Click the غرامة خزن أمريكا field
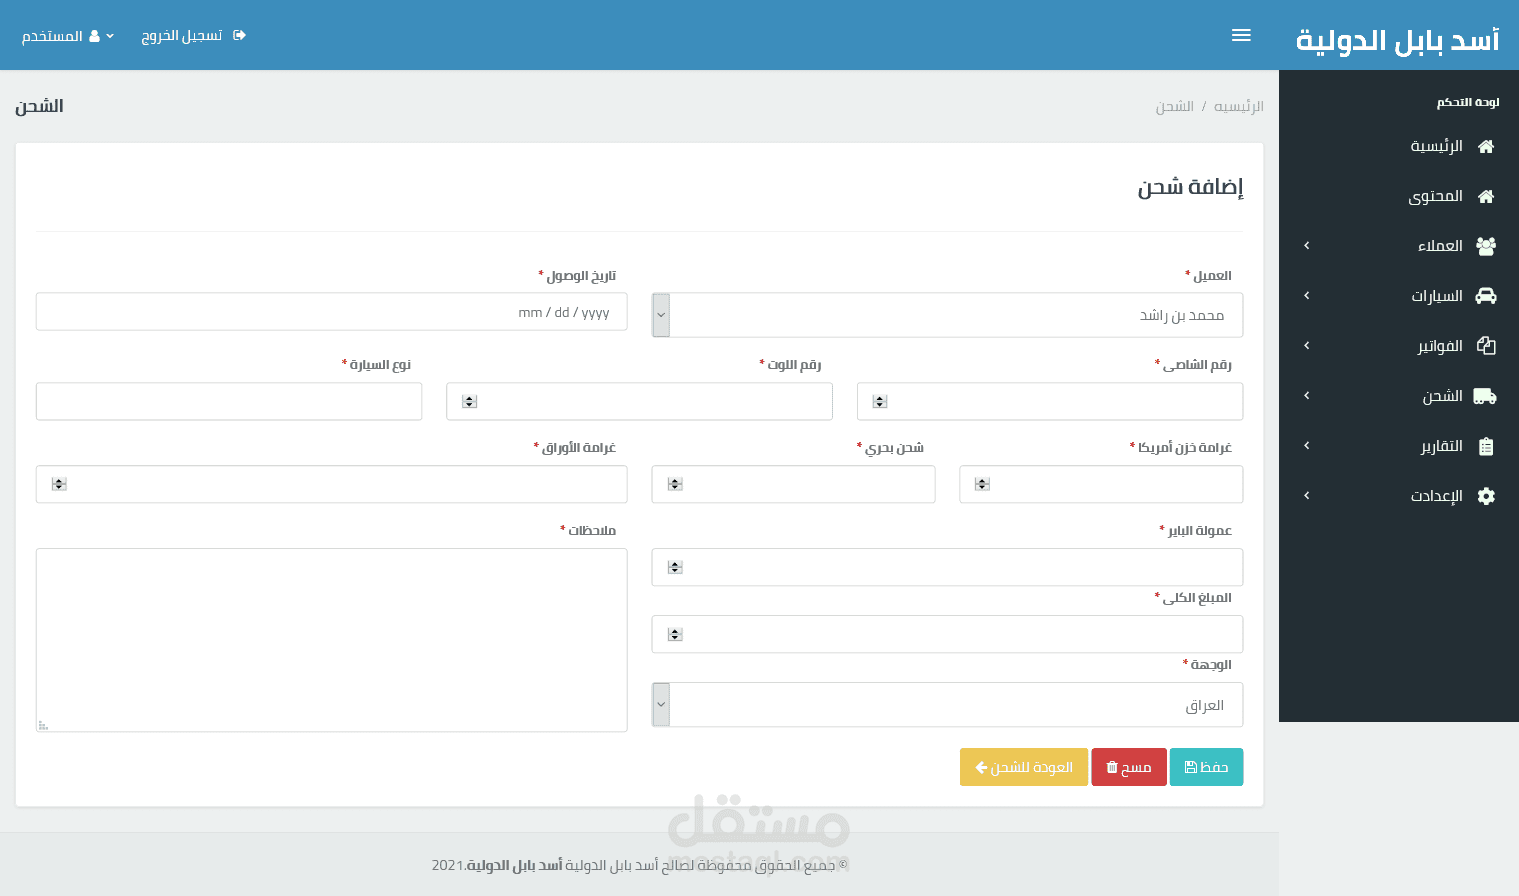The width and height of the screenshot is (1519, 896). point(1101,484)
